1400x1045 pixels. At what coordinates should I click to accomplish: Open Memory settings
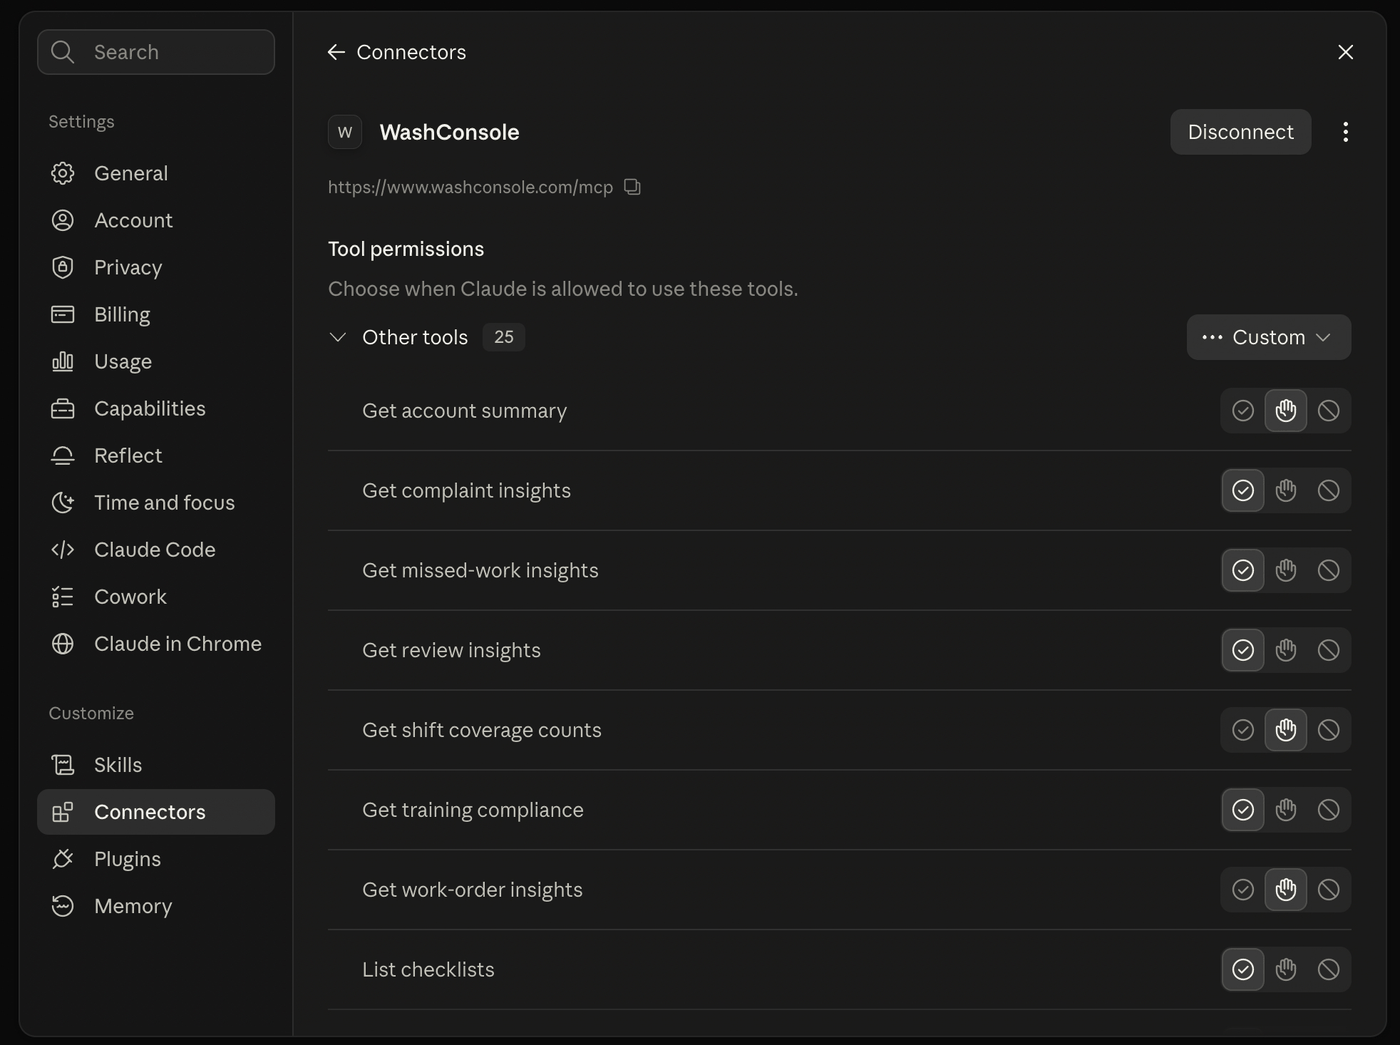point(156,906)
